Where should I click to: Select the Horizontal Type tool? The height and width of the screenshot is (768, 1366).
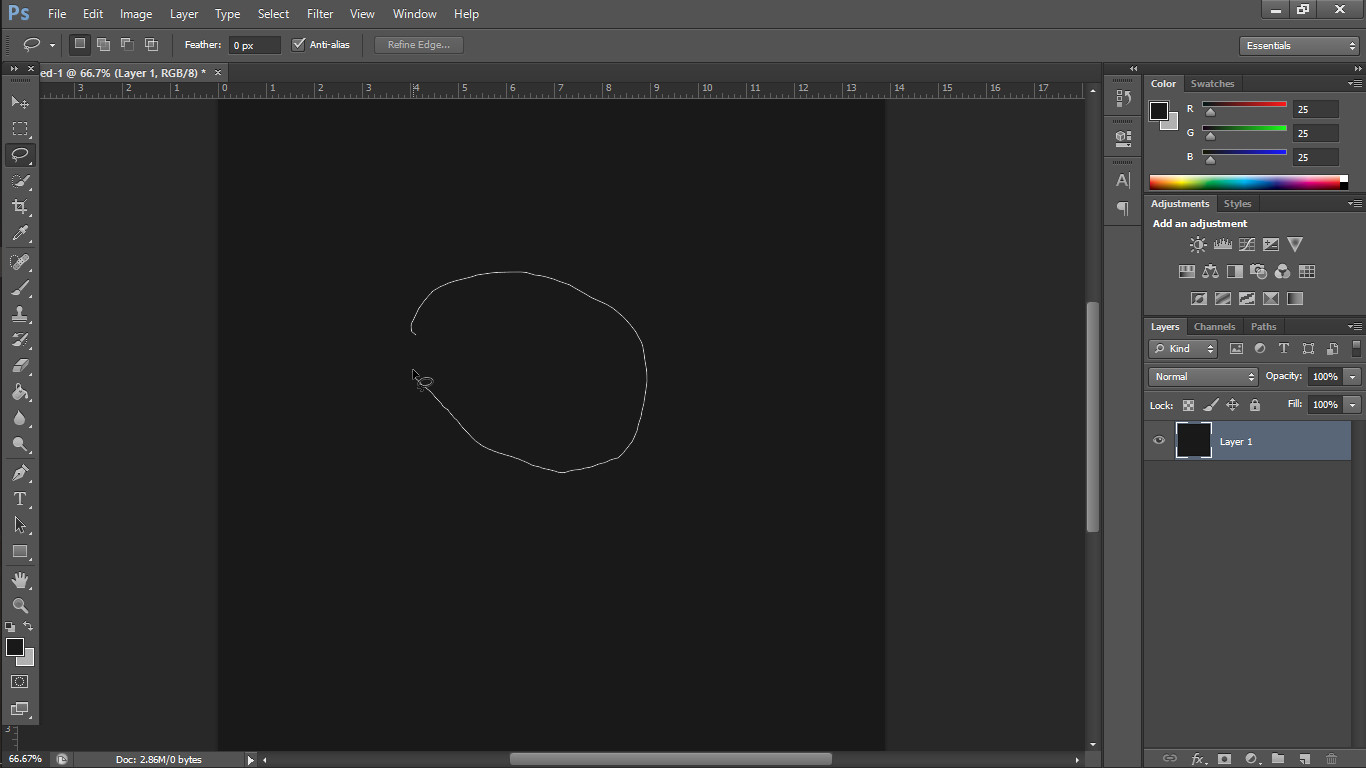pyautogui.click(x=20, y=499)
